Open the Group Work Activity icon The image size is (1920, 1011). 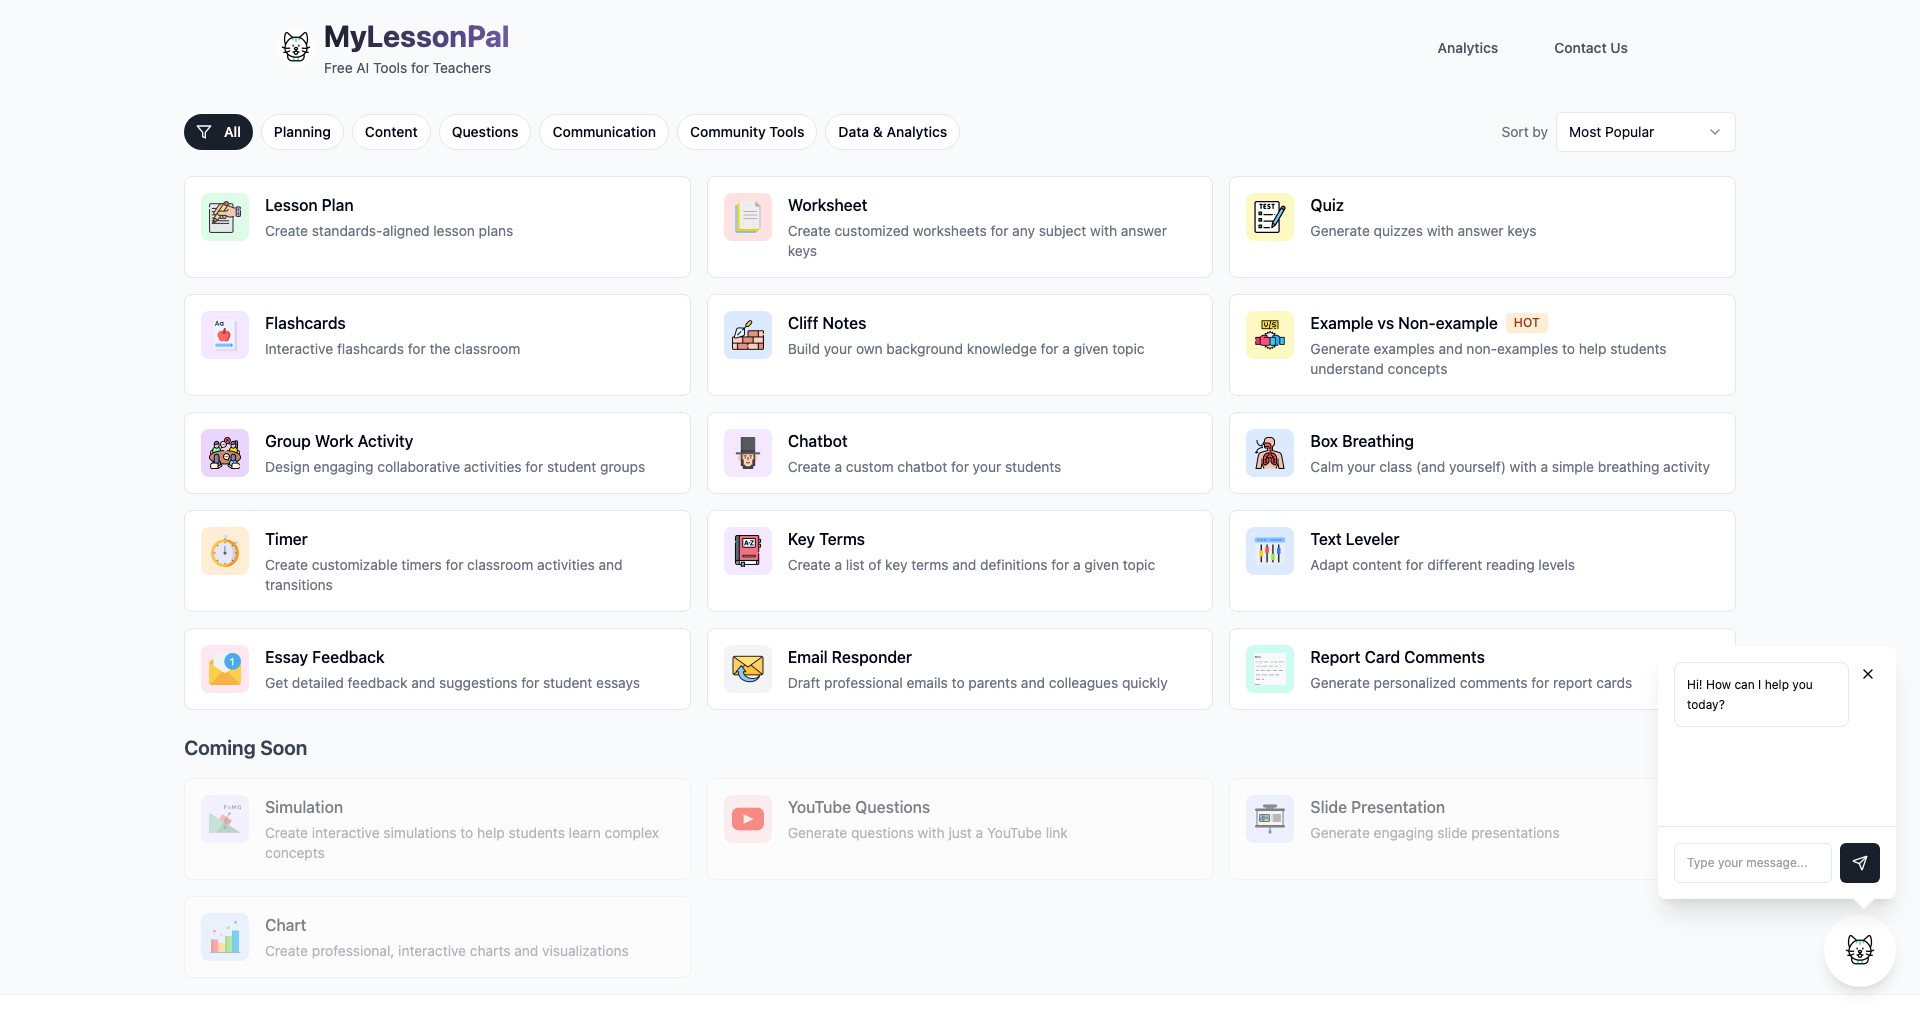225,453
